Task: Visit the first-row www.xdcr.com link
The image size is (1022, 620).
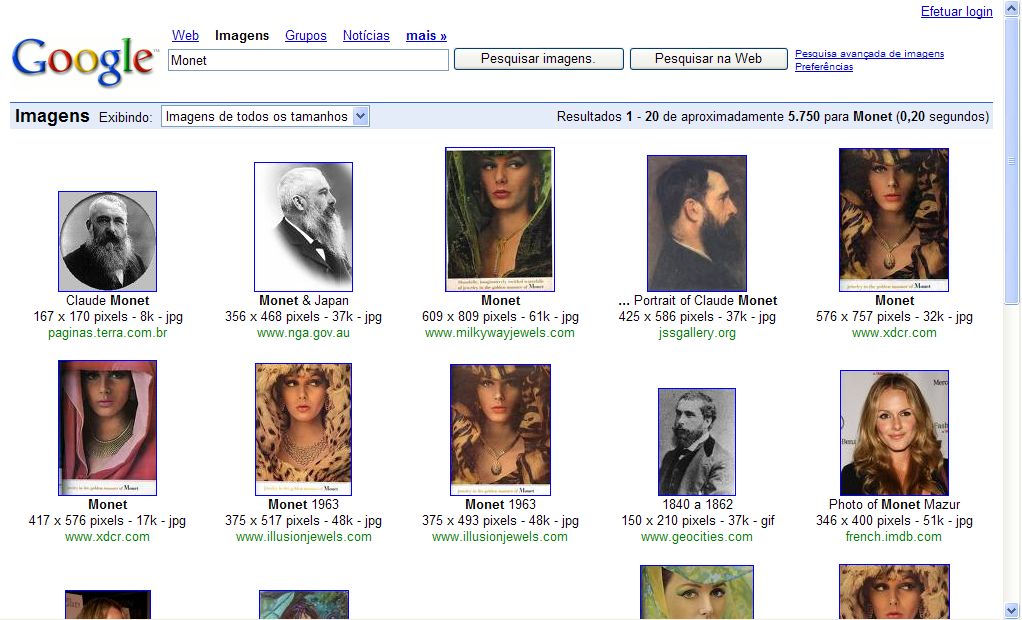Action: pos(894,332)
